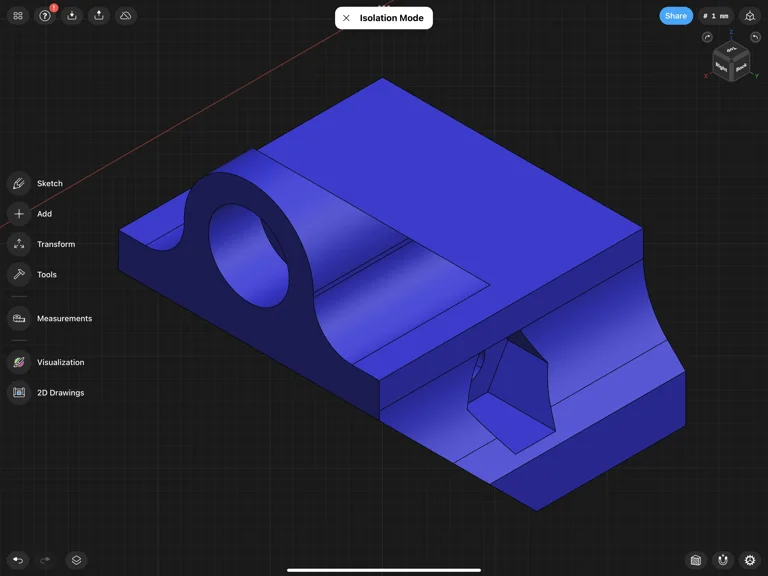This screenshot has height=576, width=768.
Task: Open the Sketch tools menu
Action: (19, 183)
